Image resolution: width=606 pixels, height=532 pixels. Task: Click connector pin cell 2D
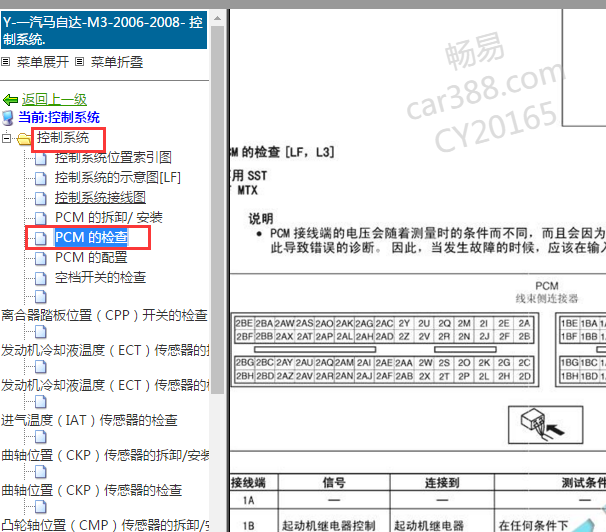[x=524, y=376]
